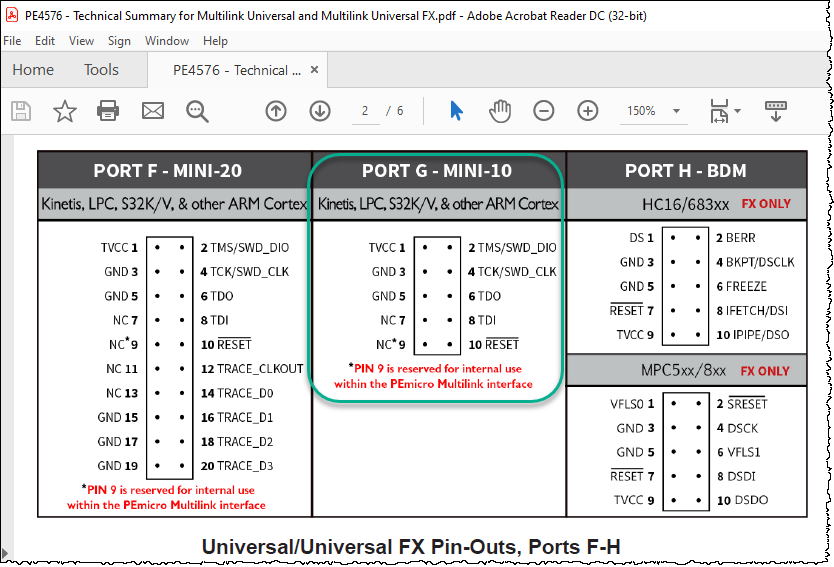Send the file by email envelope icon

(x=153, y=111)
